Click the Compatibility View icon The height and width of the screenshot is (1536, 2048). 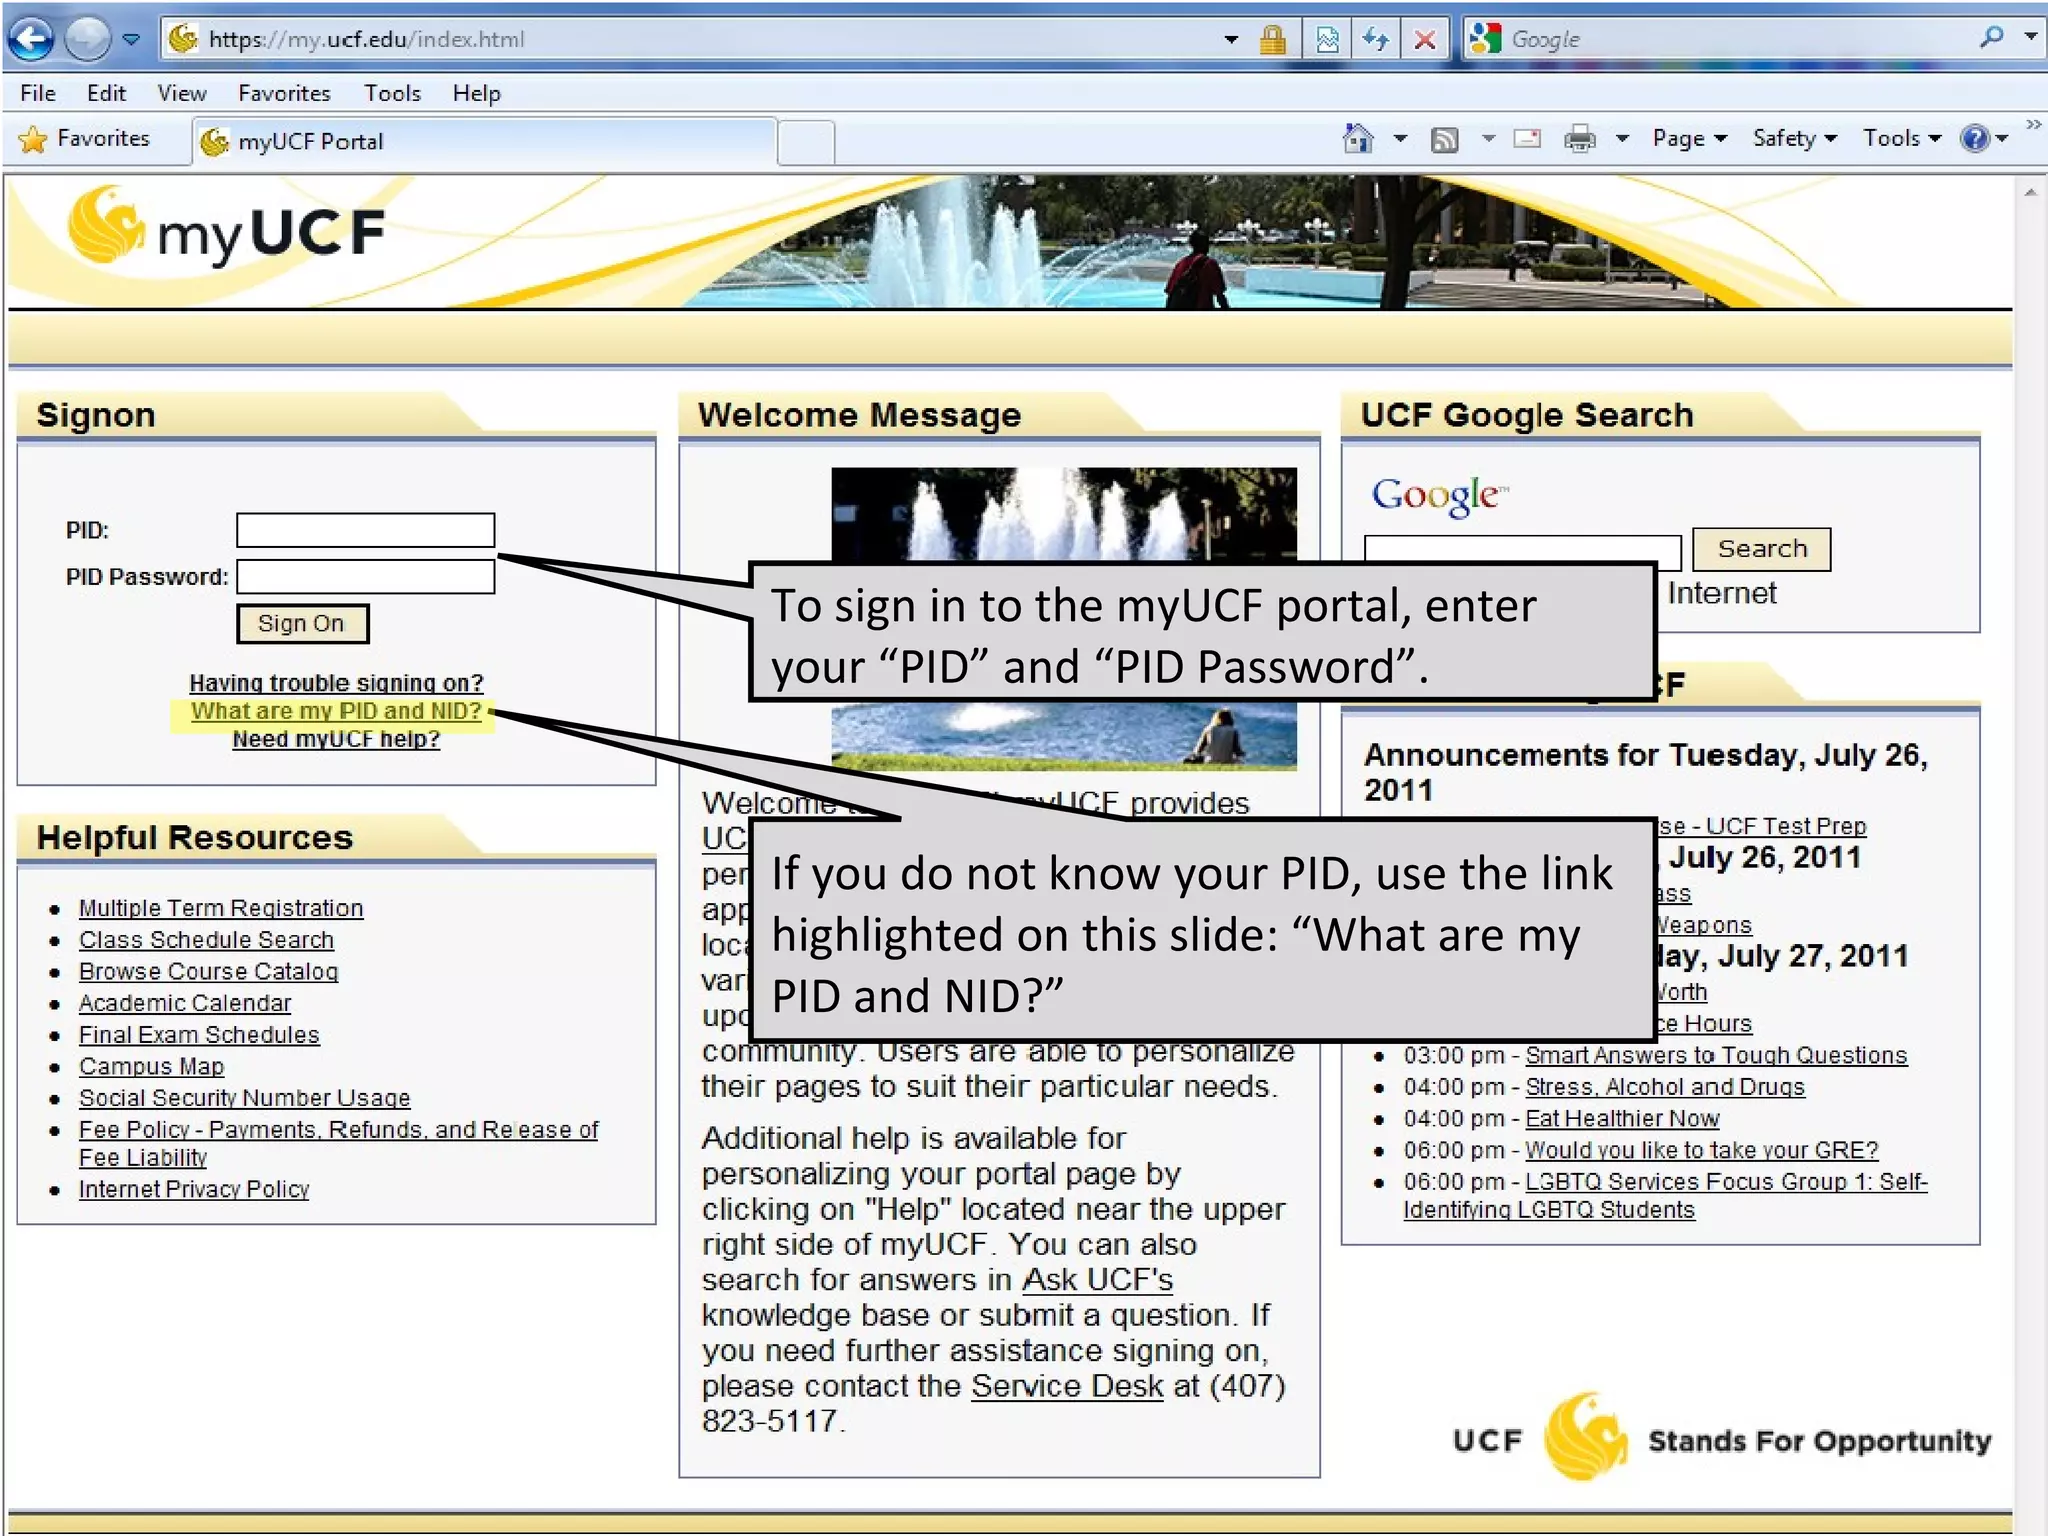1327,40
